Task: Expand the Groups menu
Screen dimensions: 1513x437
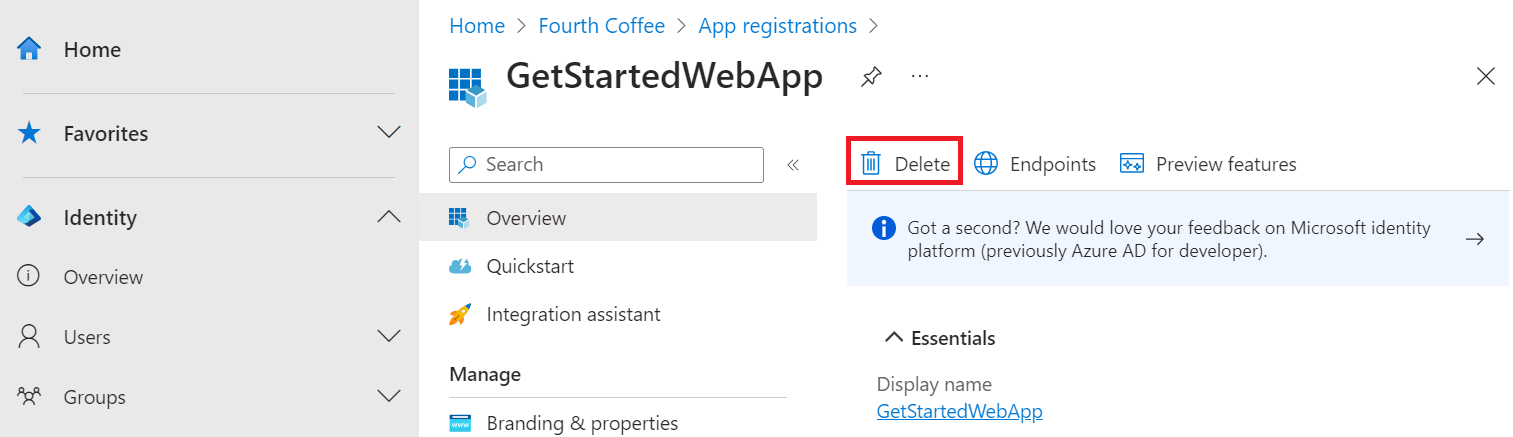Action: pyautogui.click(x=388, y=397)
